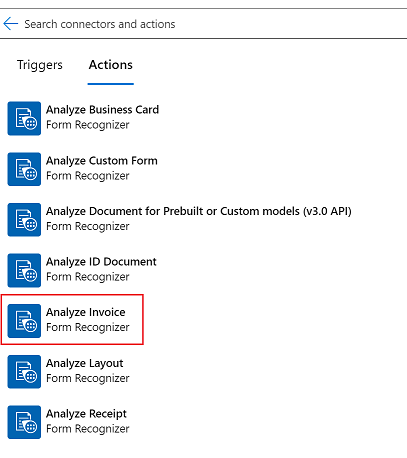This screenshot has width=407, height=458.
Task: Click the Analyze Layout Form Recognizer icon
Action: pos(24,372)
